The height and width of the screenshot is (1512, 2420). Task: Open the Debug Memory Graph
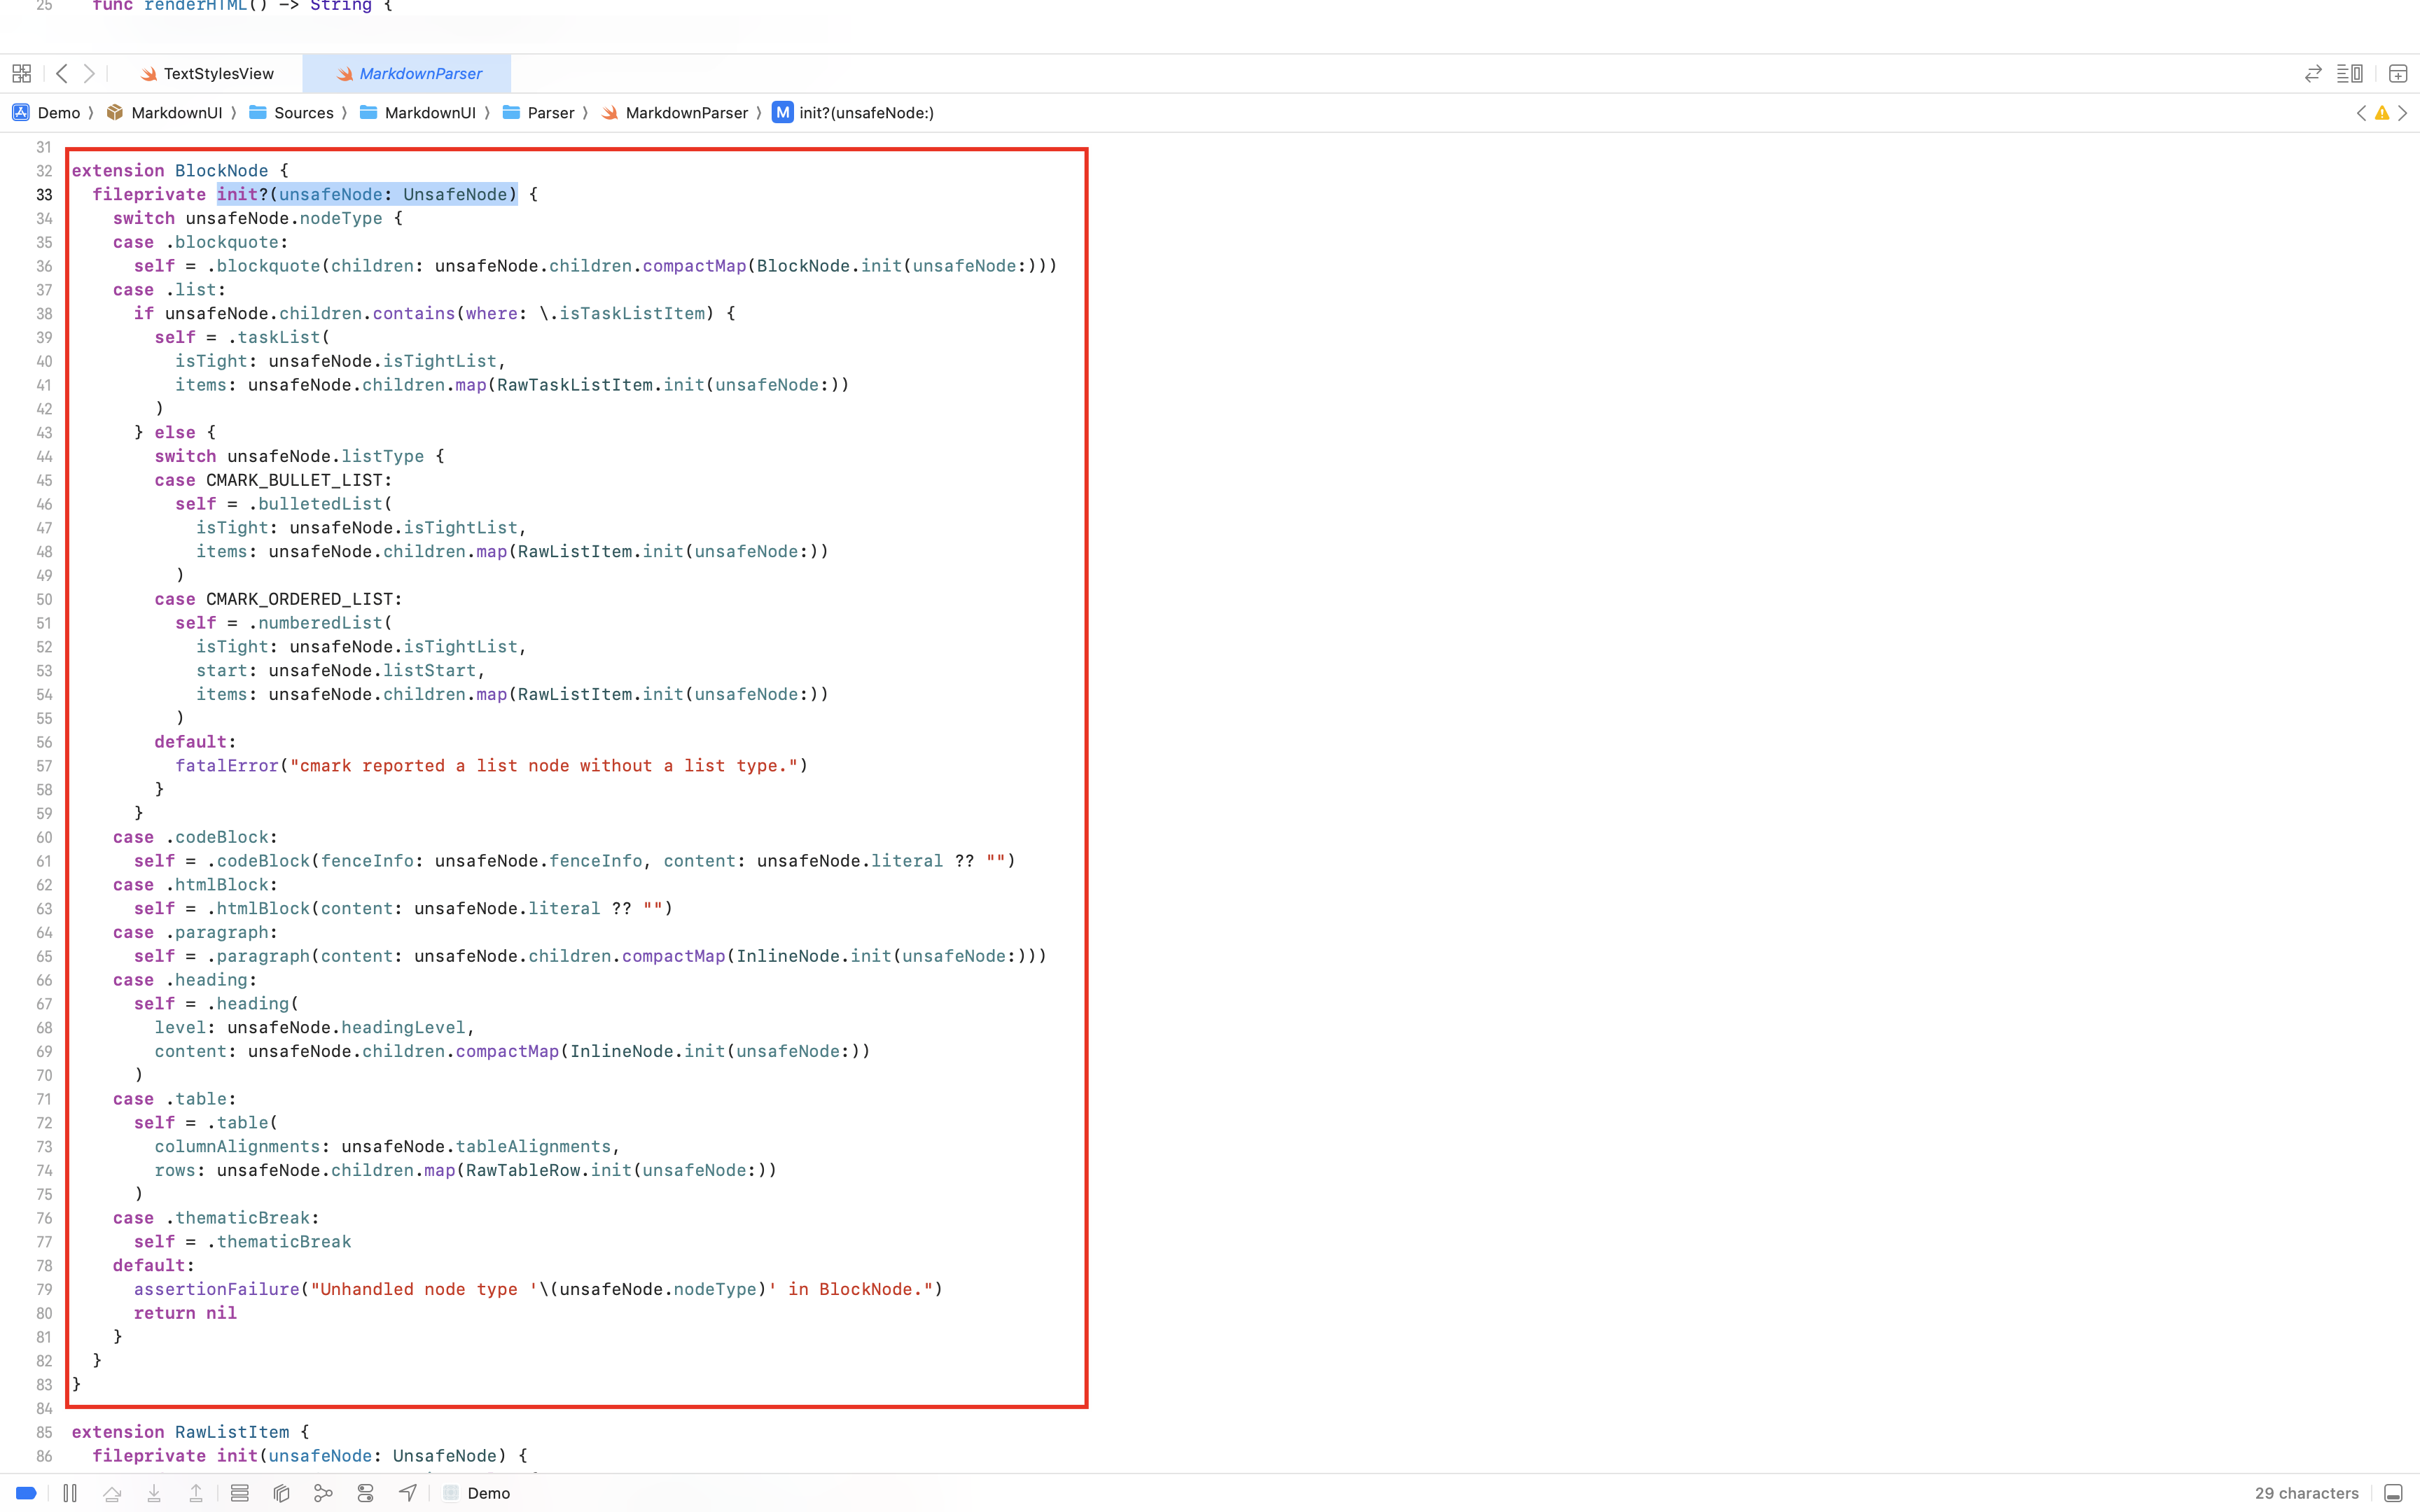coord(323,1493)
